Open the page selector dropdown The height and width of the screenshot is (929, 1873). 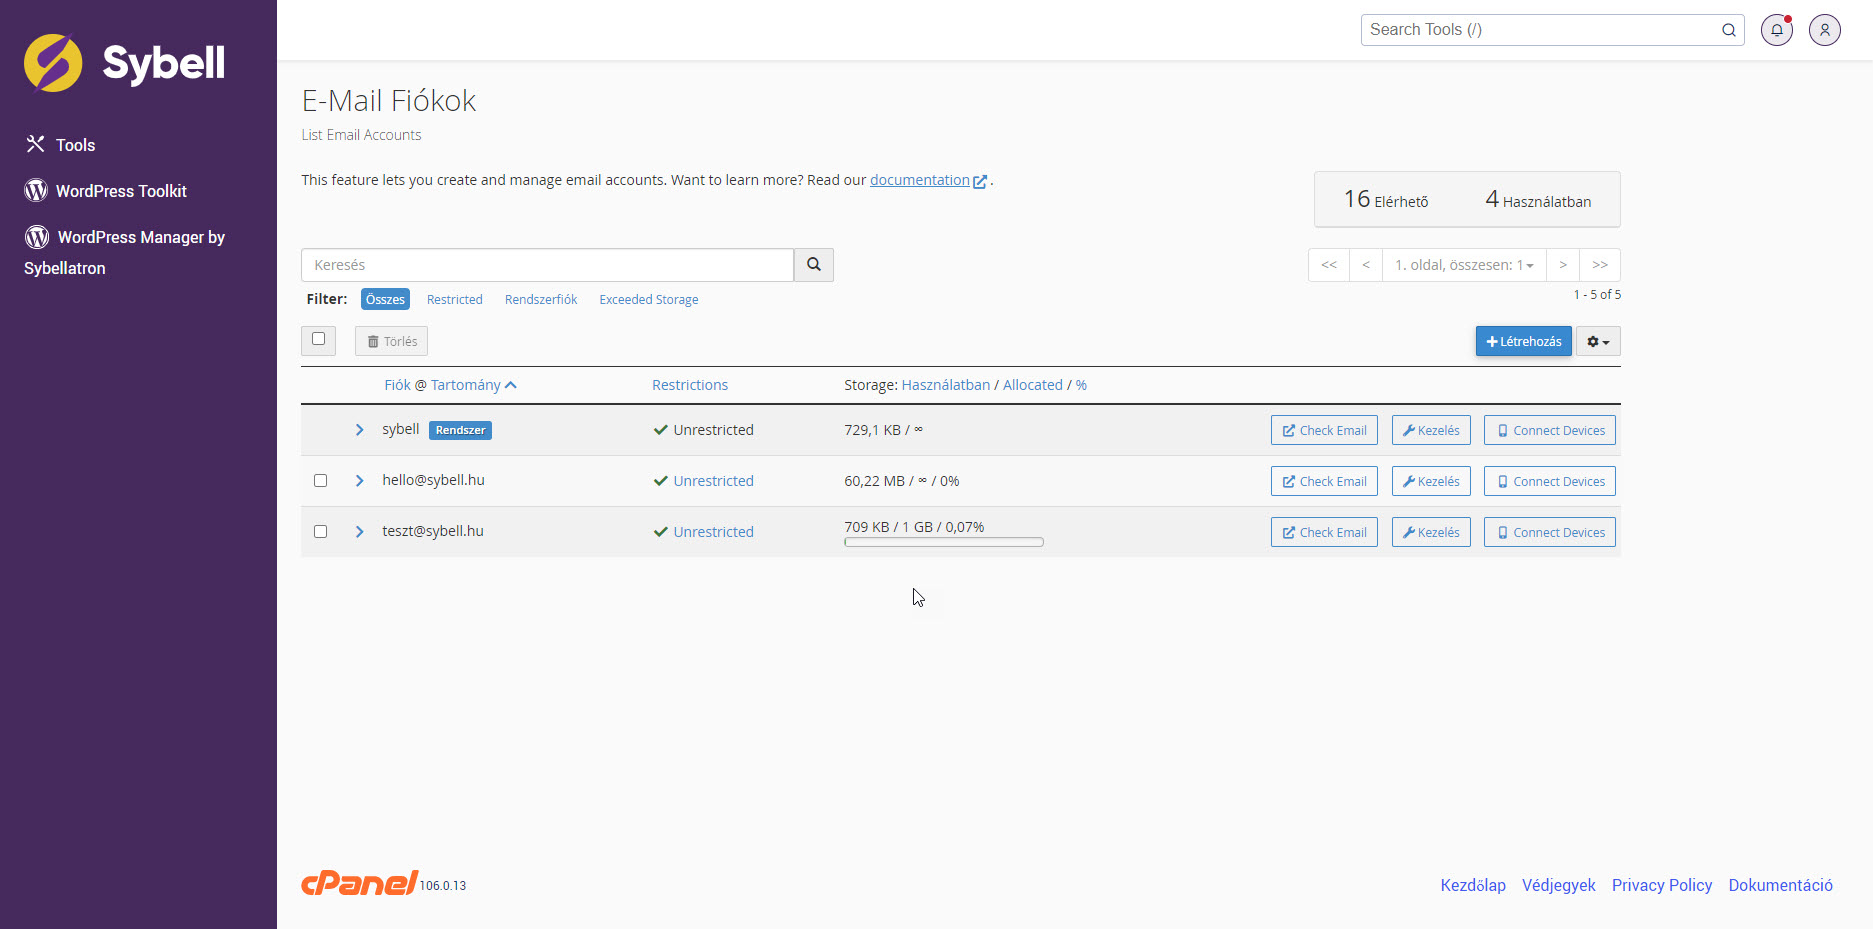click(x=1463, y=265)
